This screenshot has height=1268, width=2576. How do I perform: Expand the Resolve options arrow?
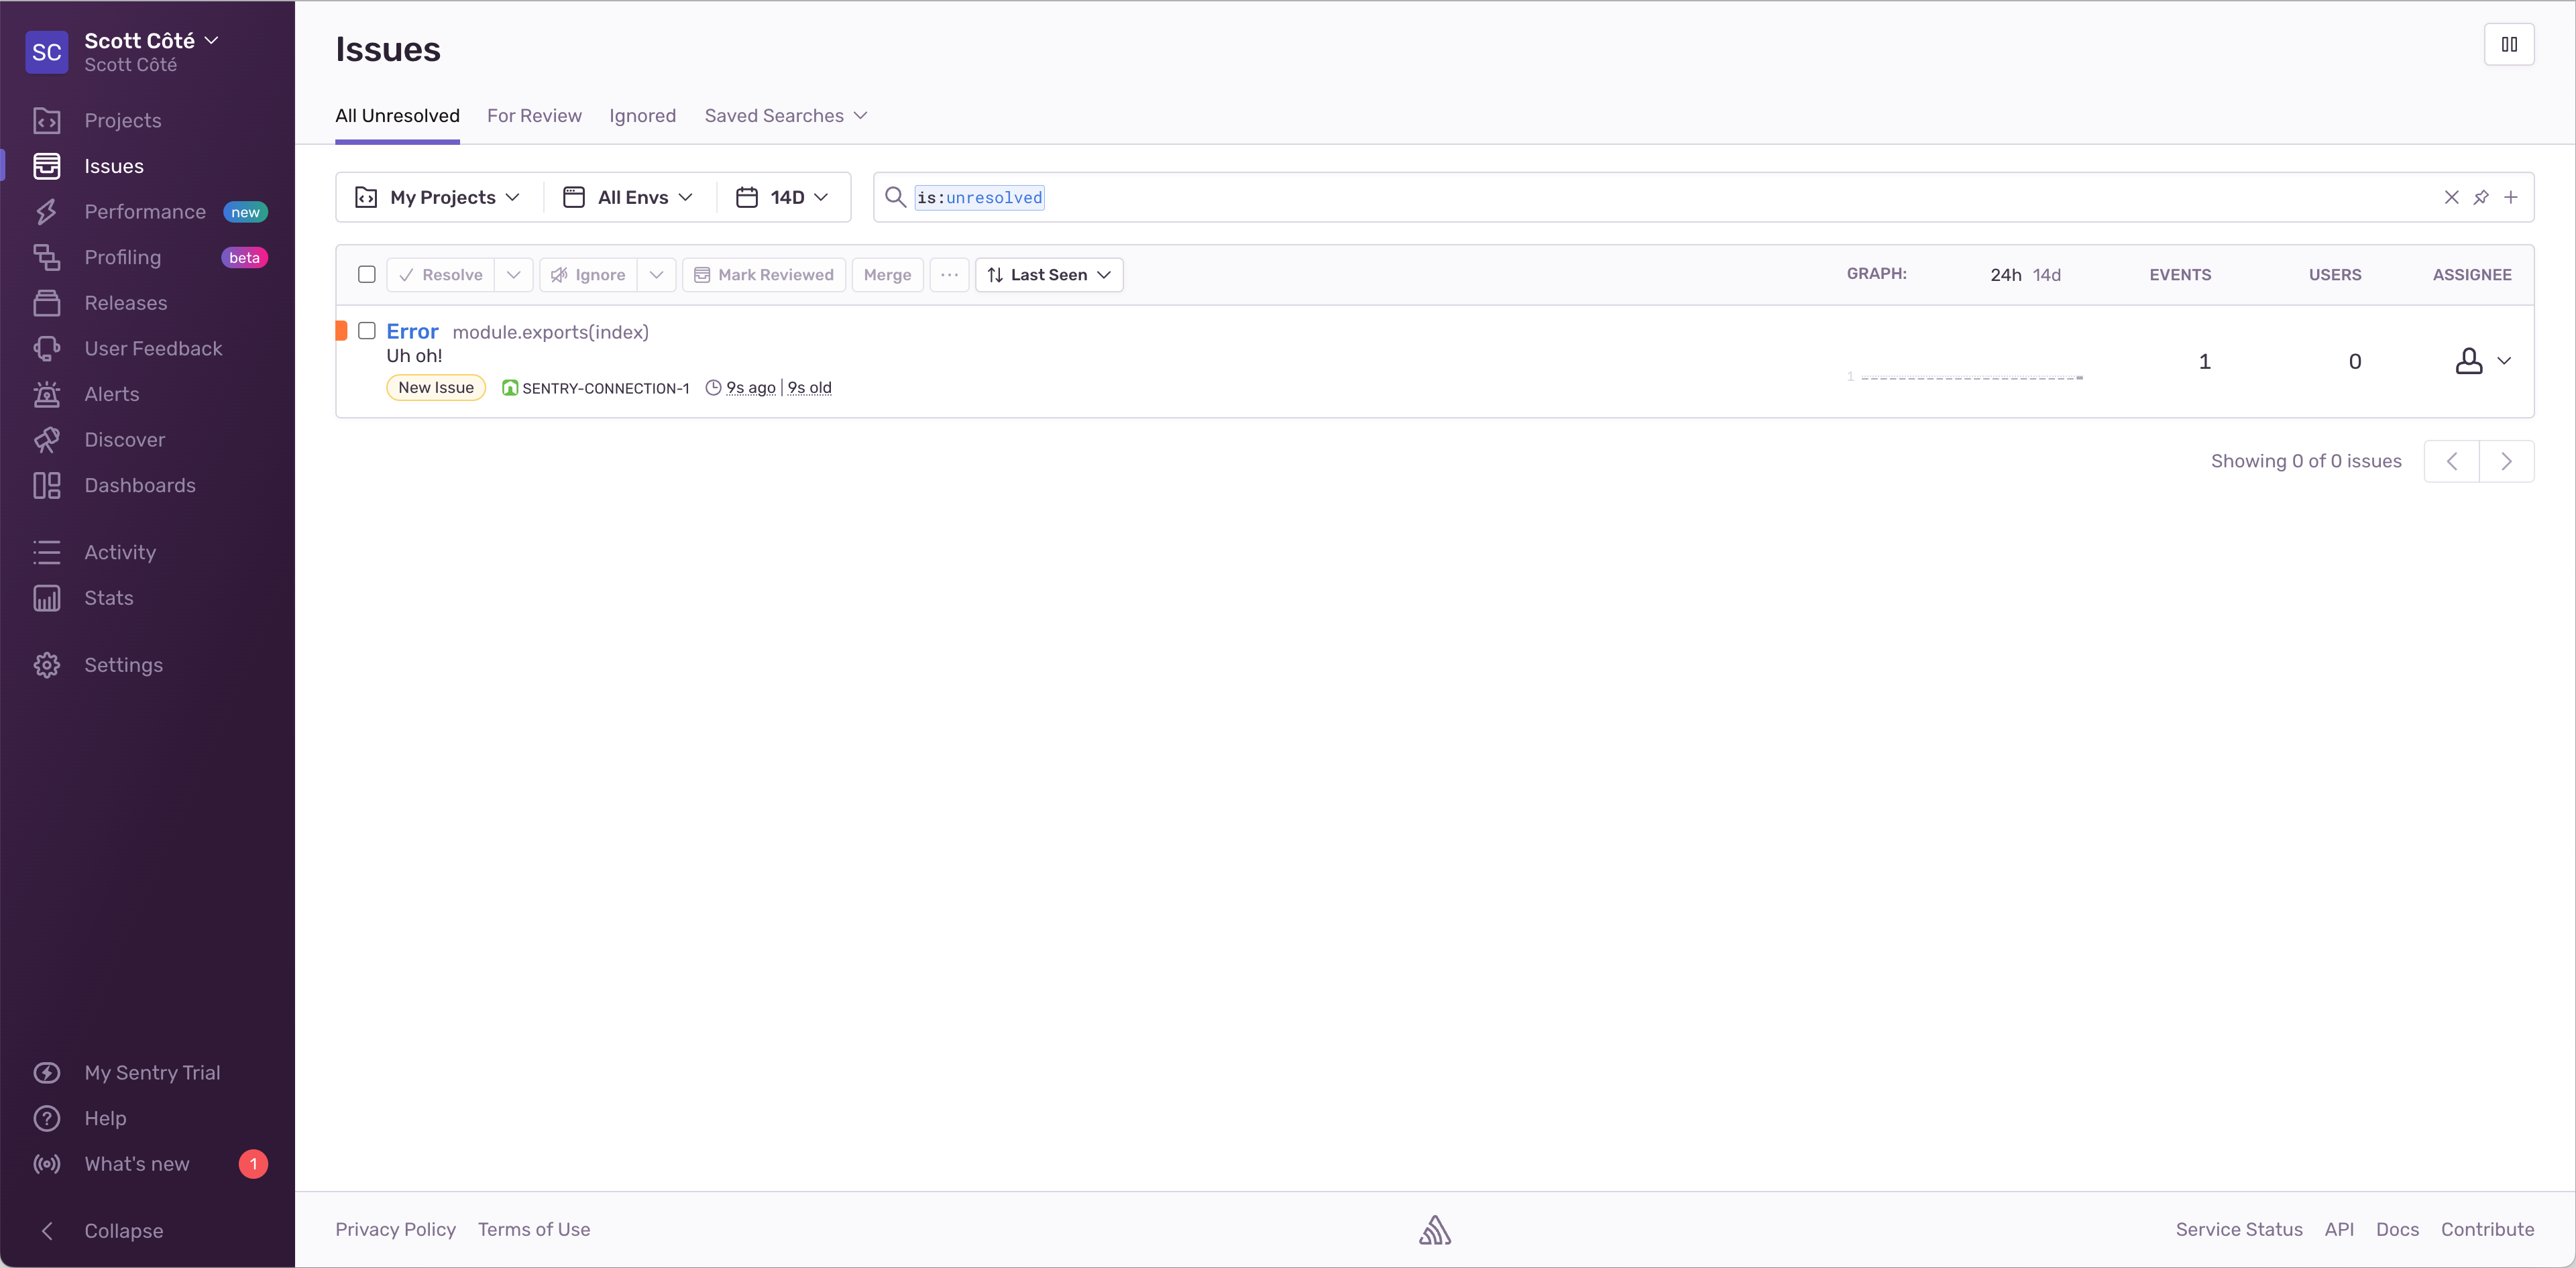pos(514,275)
